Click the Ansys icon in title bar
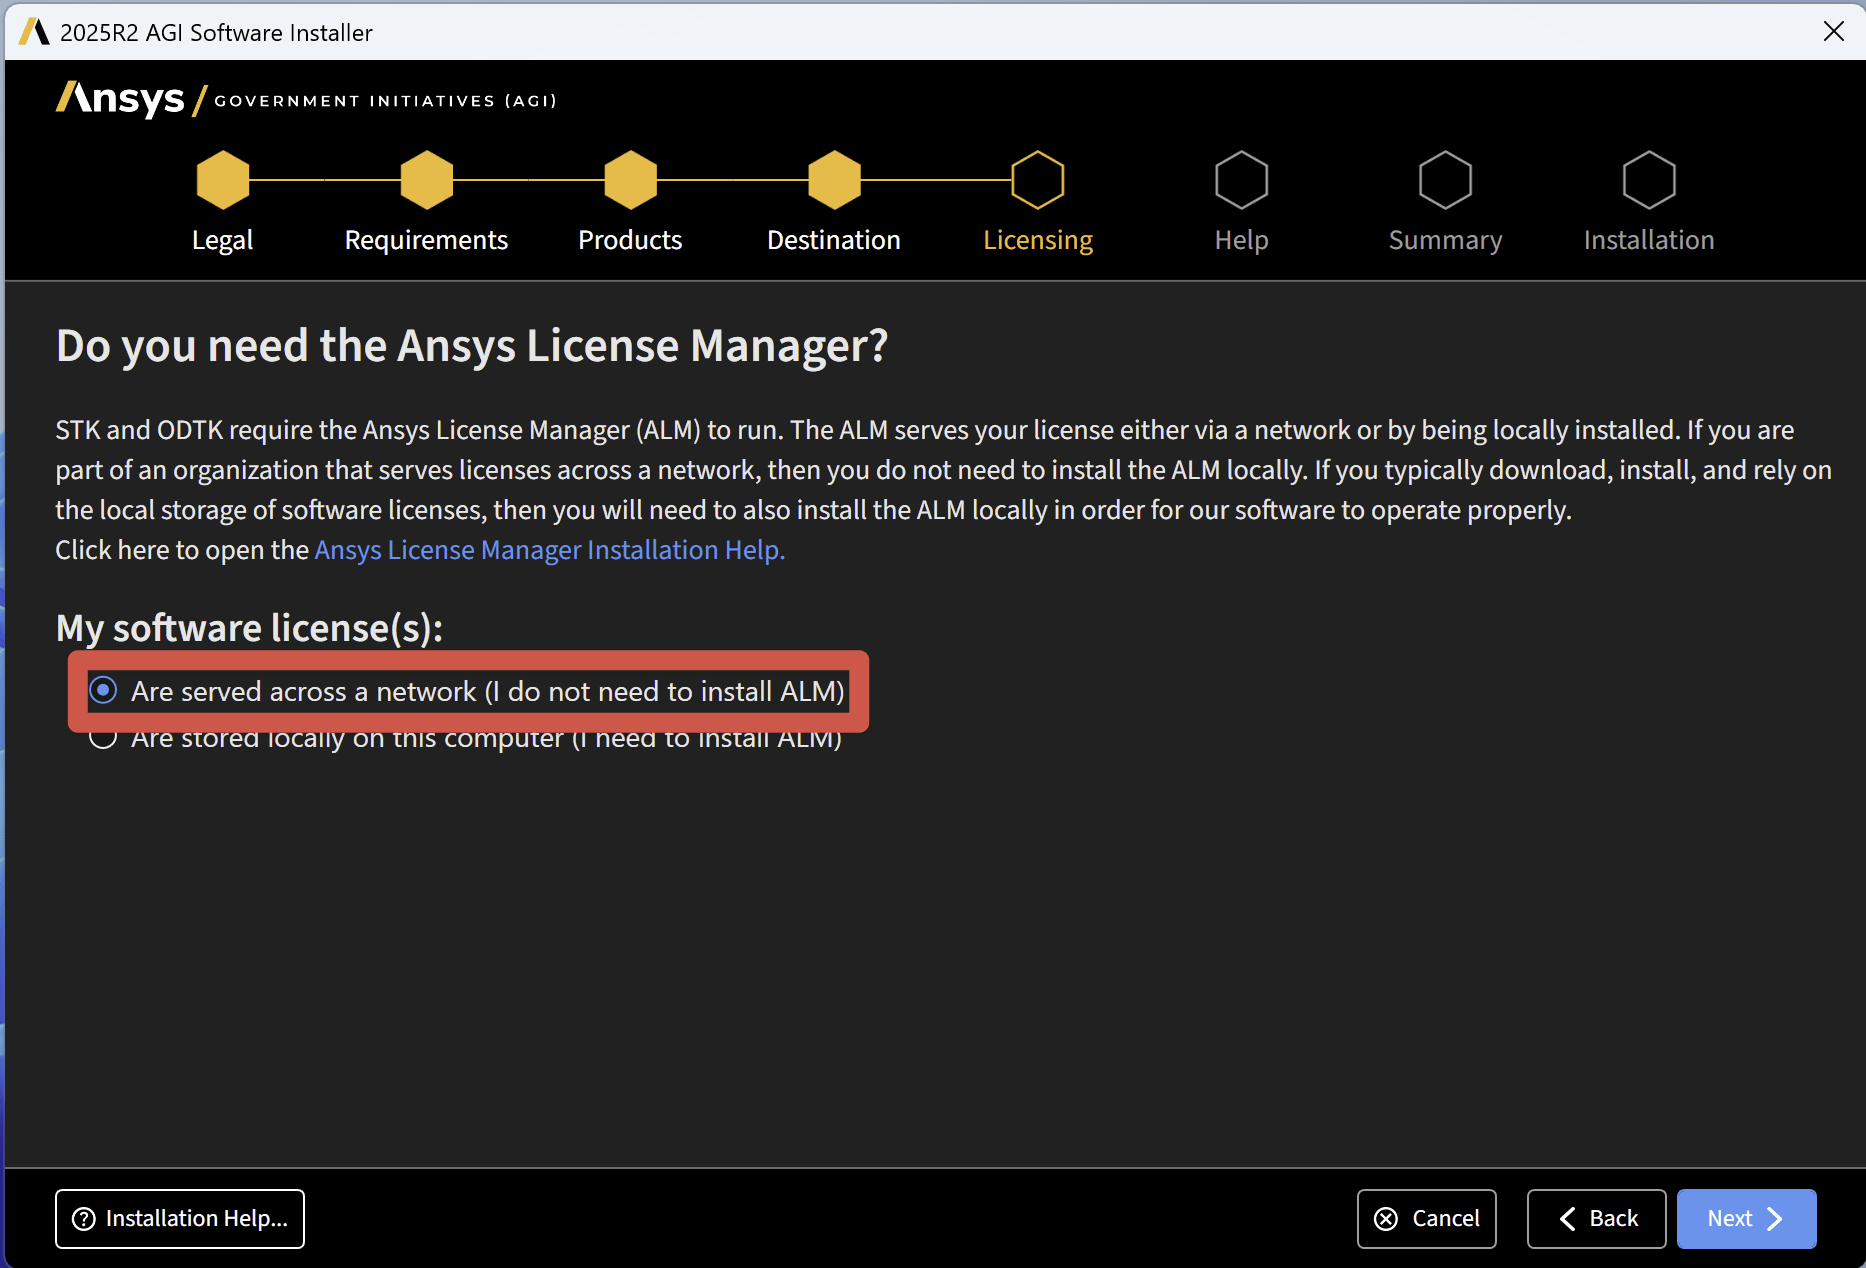 click(34, 32)
